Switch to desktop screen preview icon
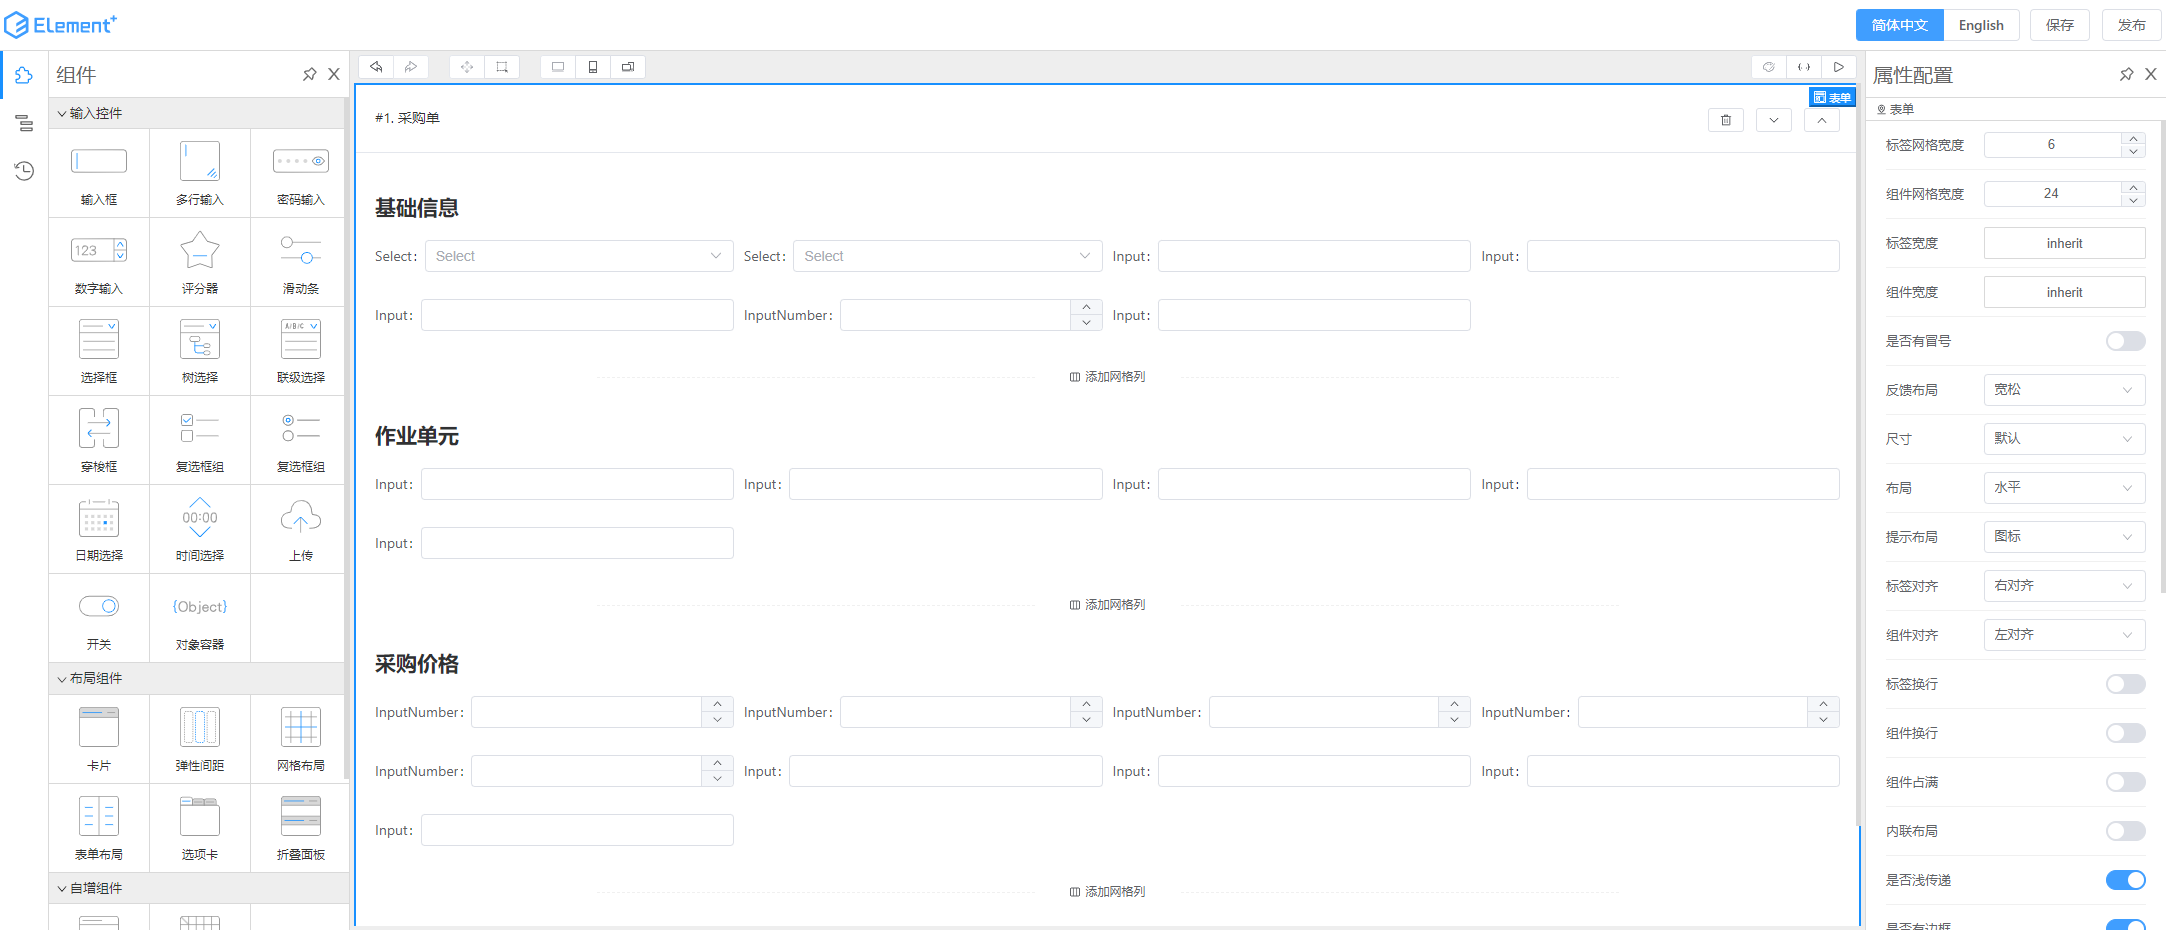2166x930 pixels. click(558, 67)
